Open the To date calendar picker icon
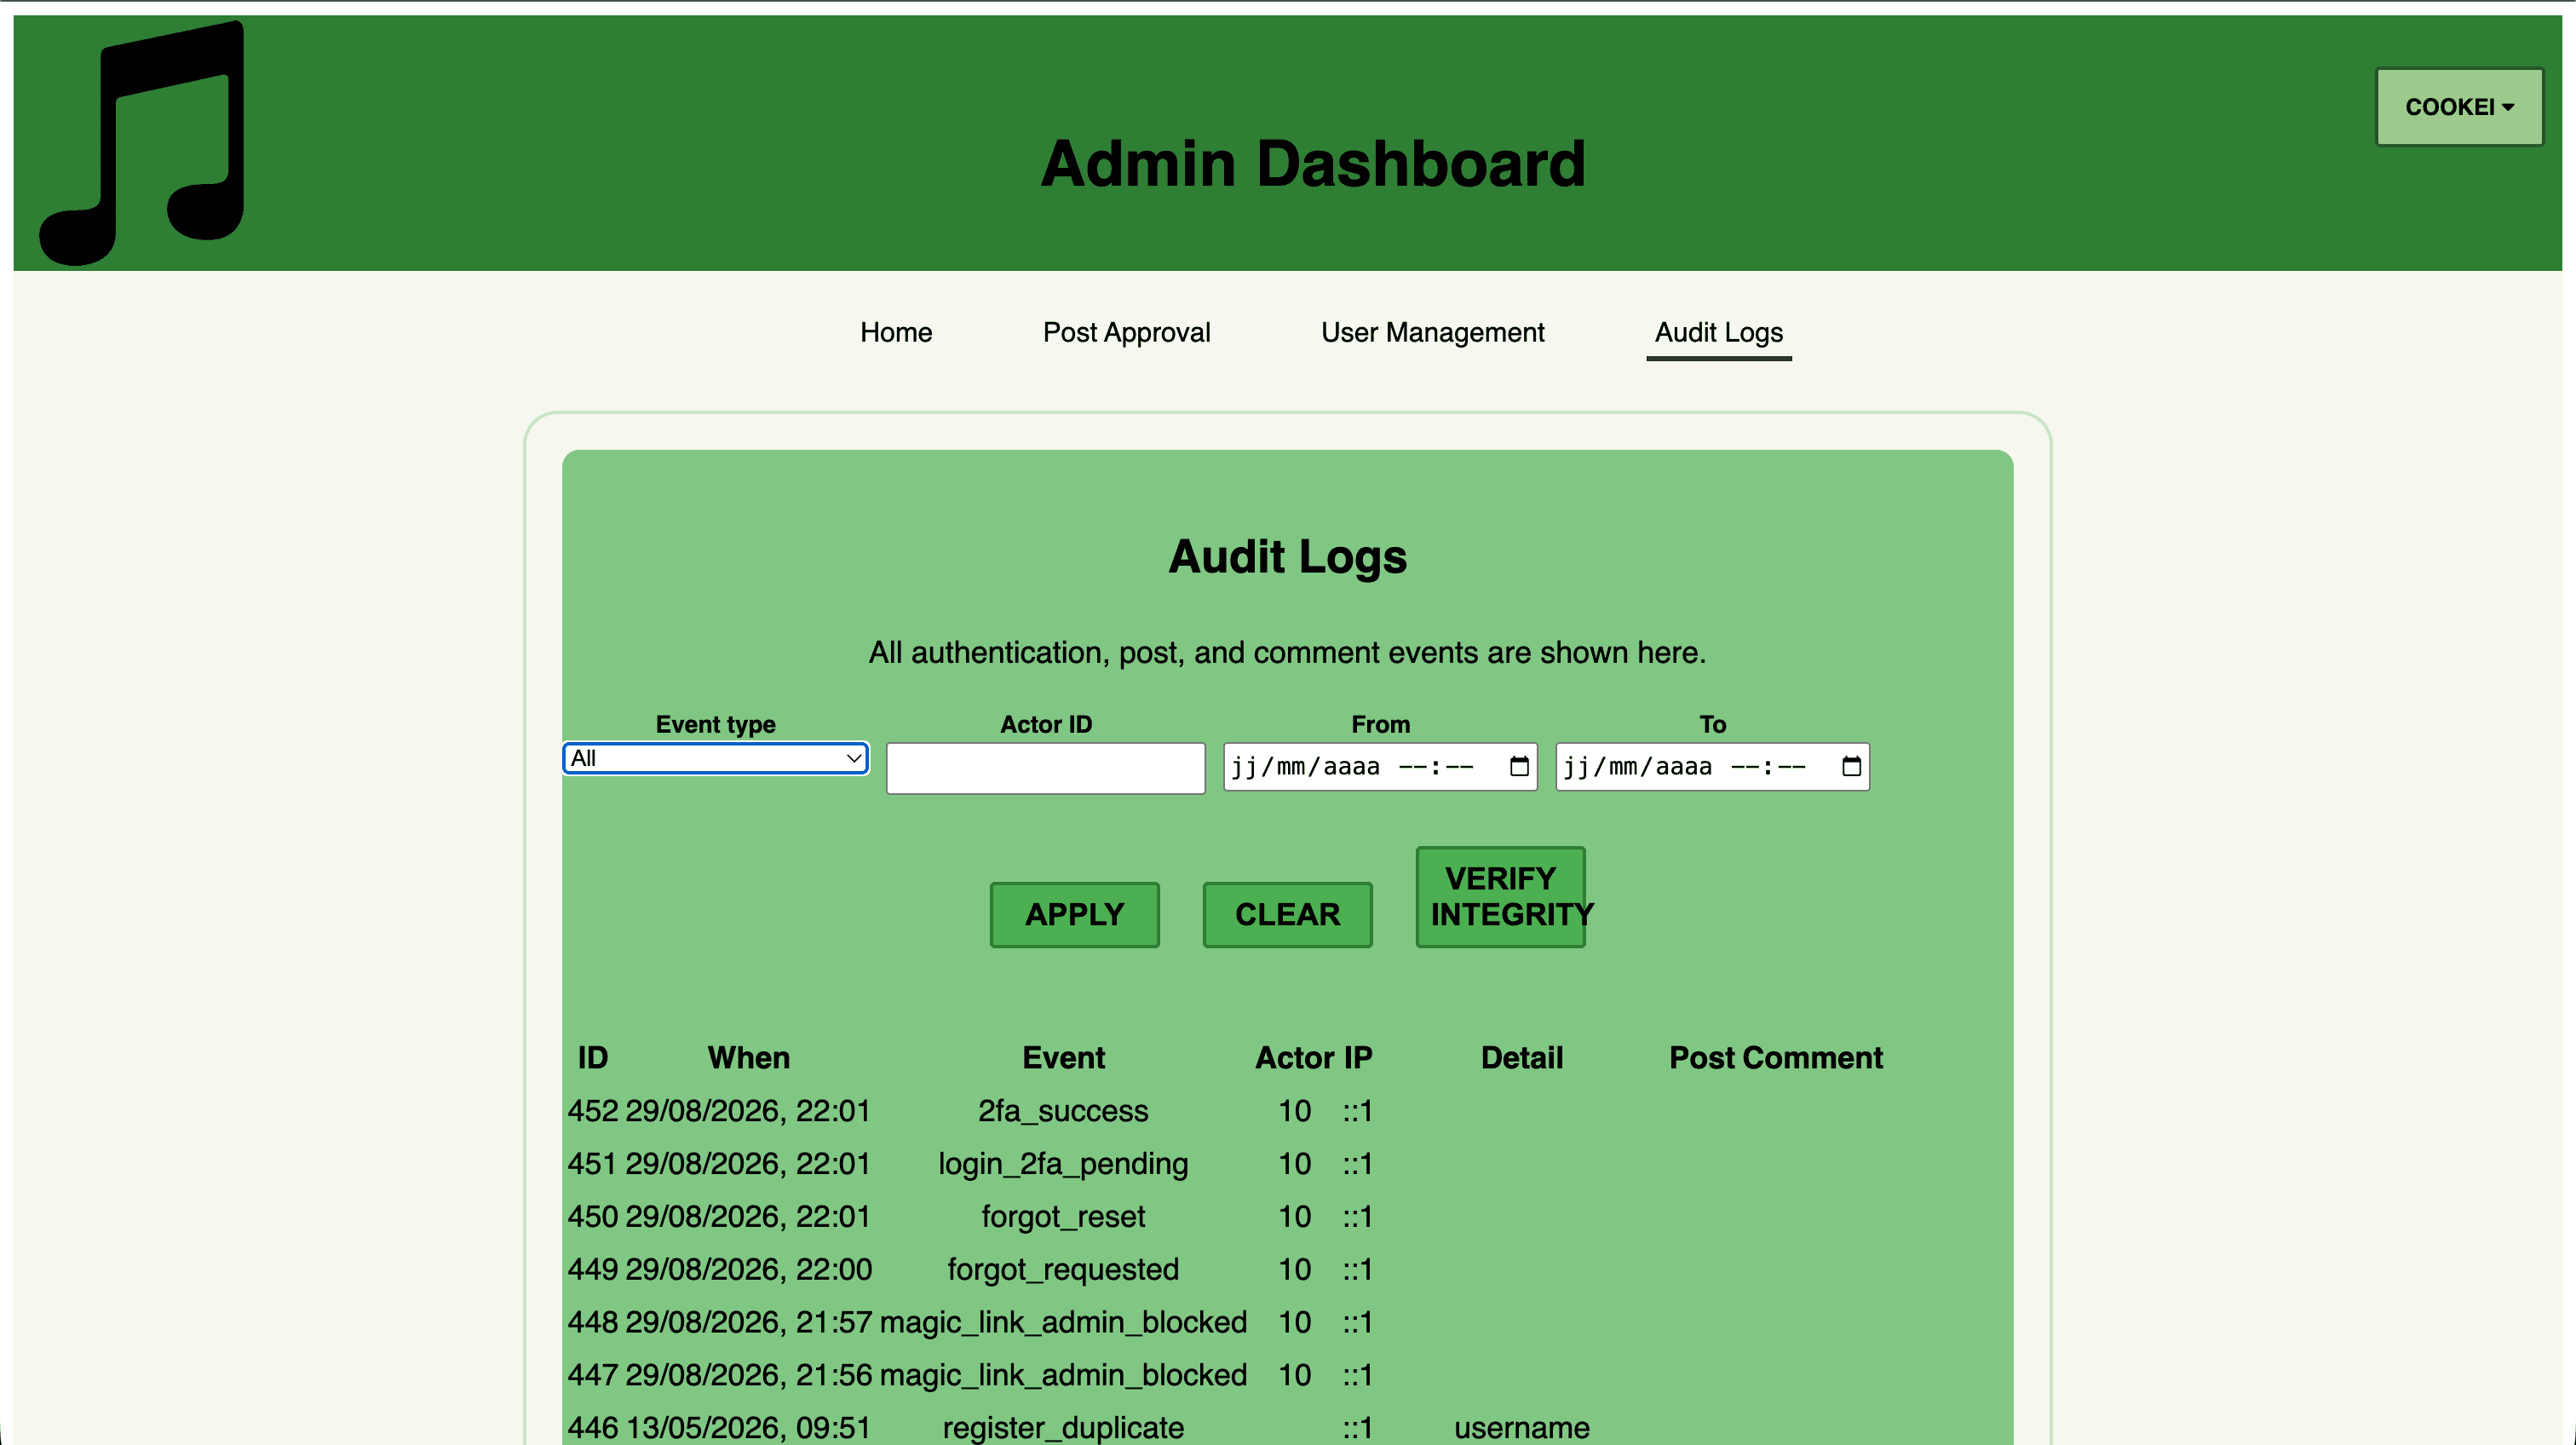2576x1445 pixels. point(1851,766)
